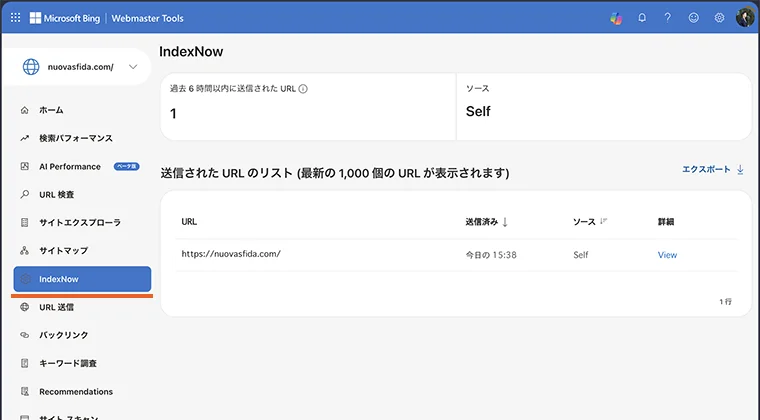
Task: Click the site explorer icon
Action: click(x=25, y=222)
